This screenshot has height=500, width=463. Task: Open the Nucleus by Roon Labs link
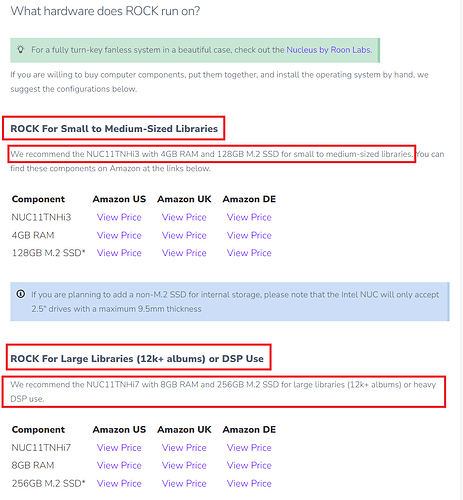(329, 50)
